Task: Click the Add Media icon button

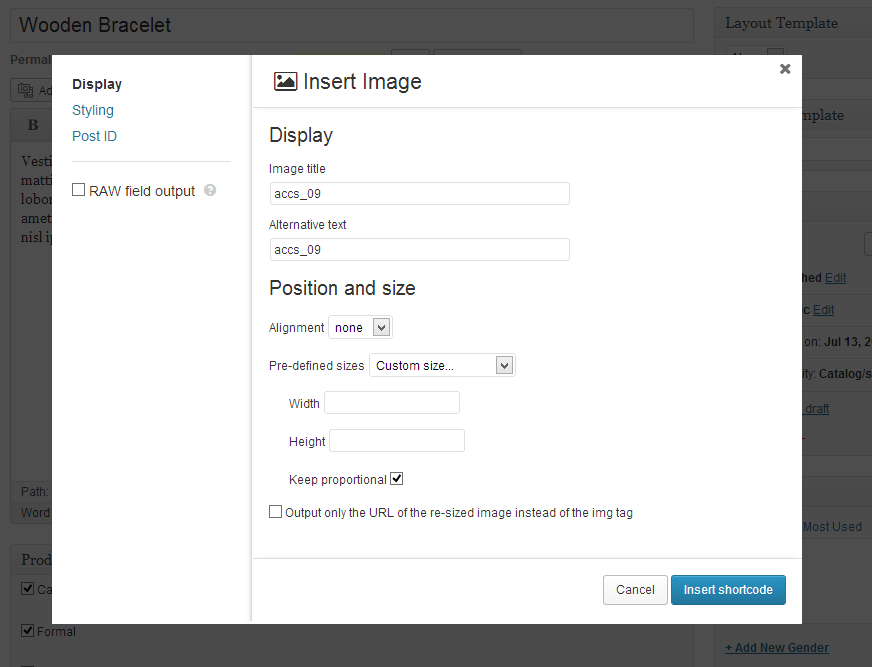Action: 31,90
